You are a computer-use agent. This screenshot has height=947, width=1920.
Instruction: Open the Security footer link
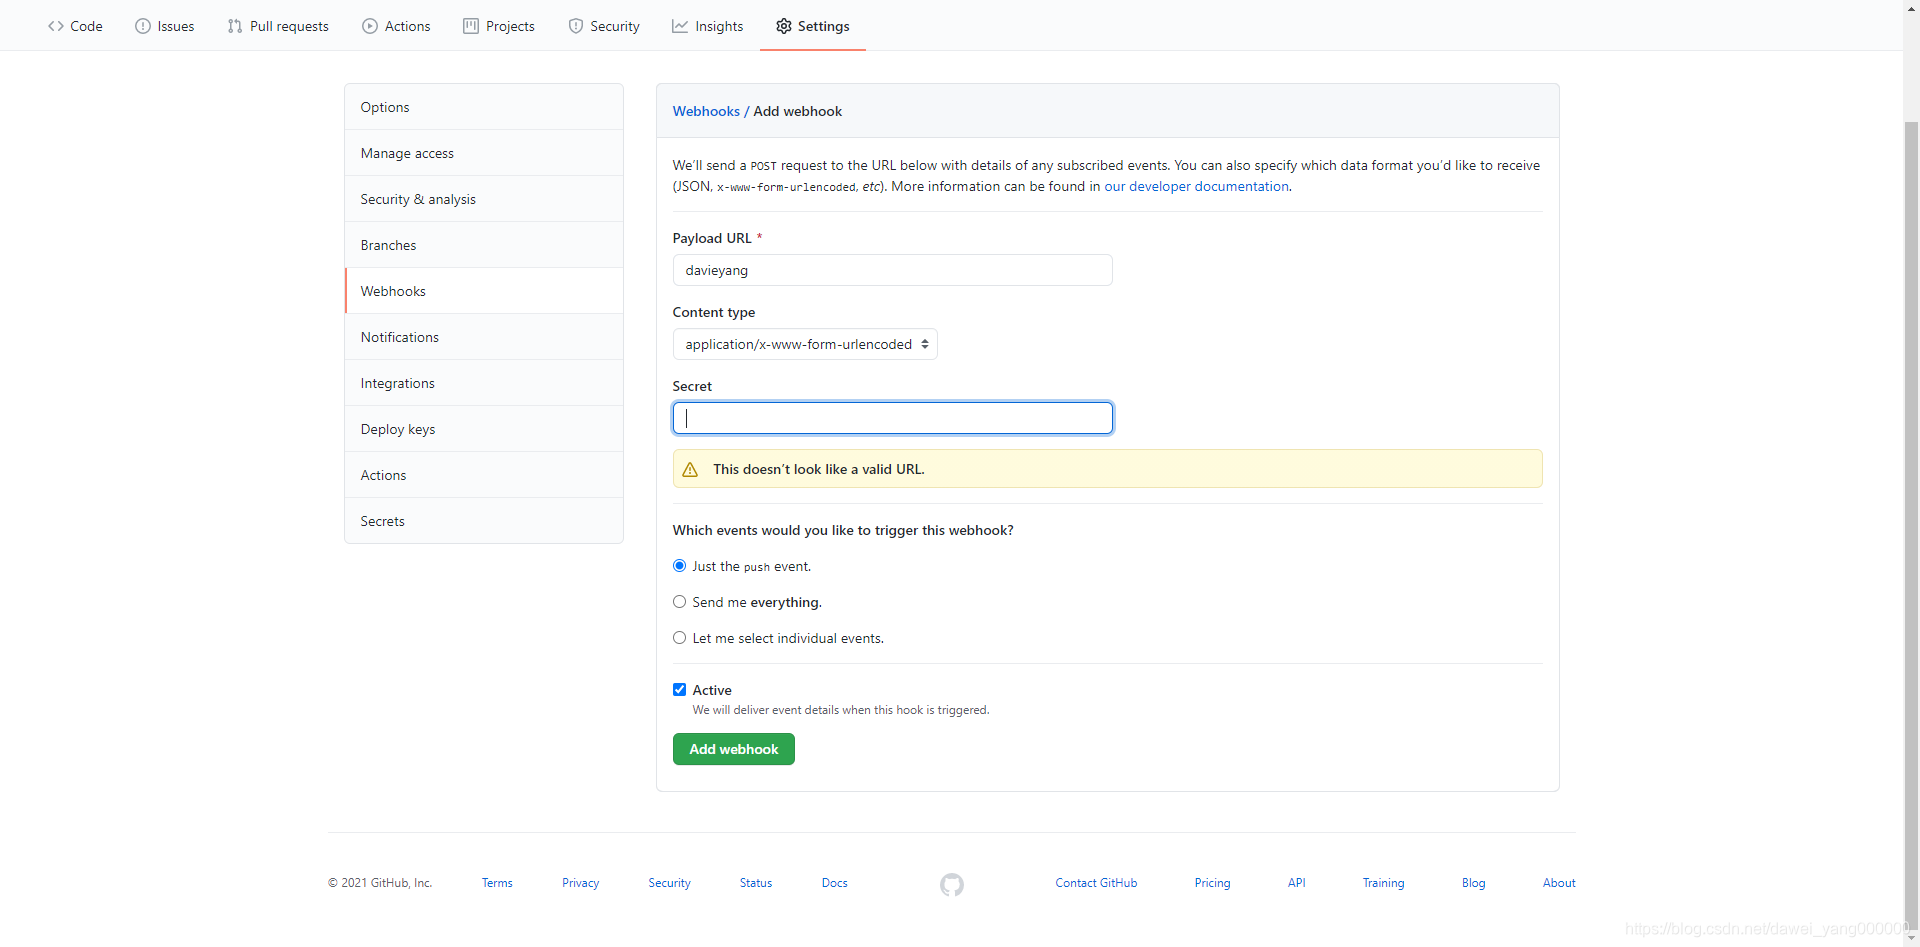click(669, 883)
